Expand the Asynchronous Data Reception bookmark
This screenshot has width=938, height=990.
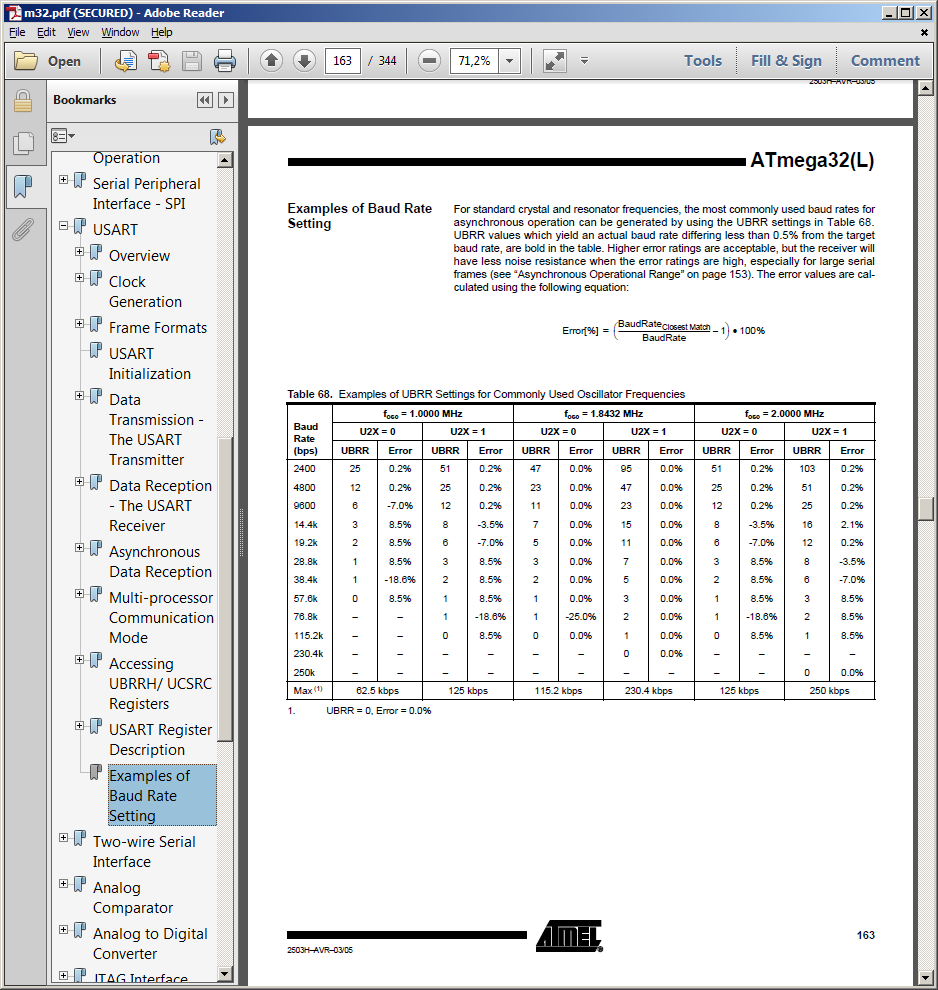tap(80, 548)
